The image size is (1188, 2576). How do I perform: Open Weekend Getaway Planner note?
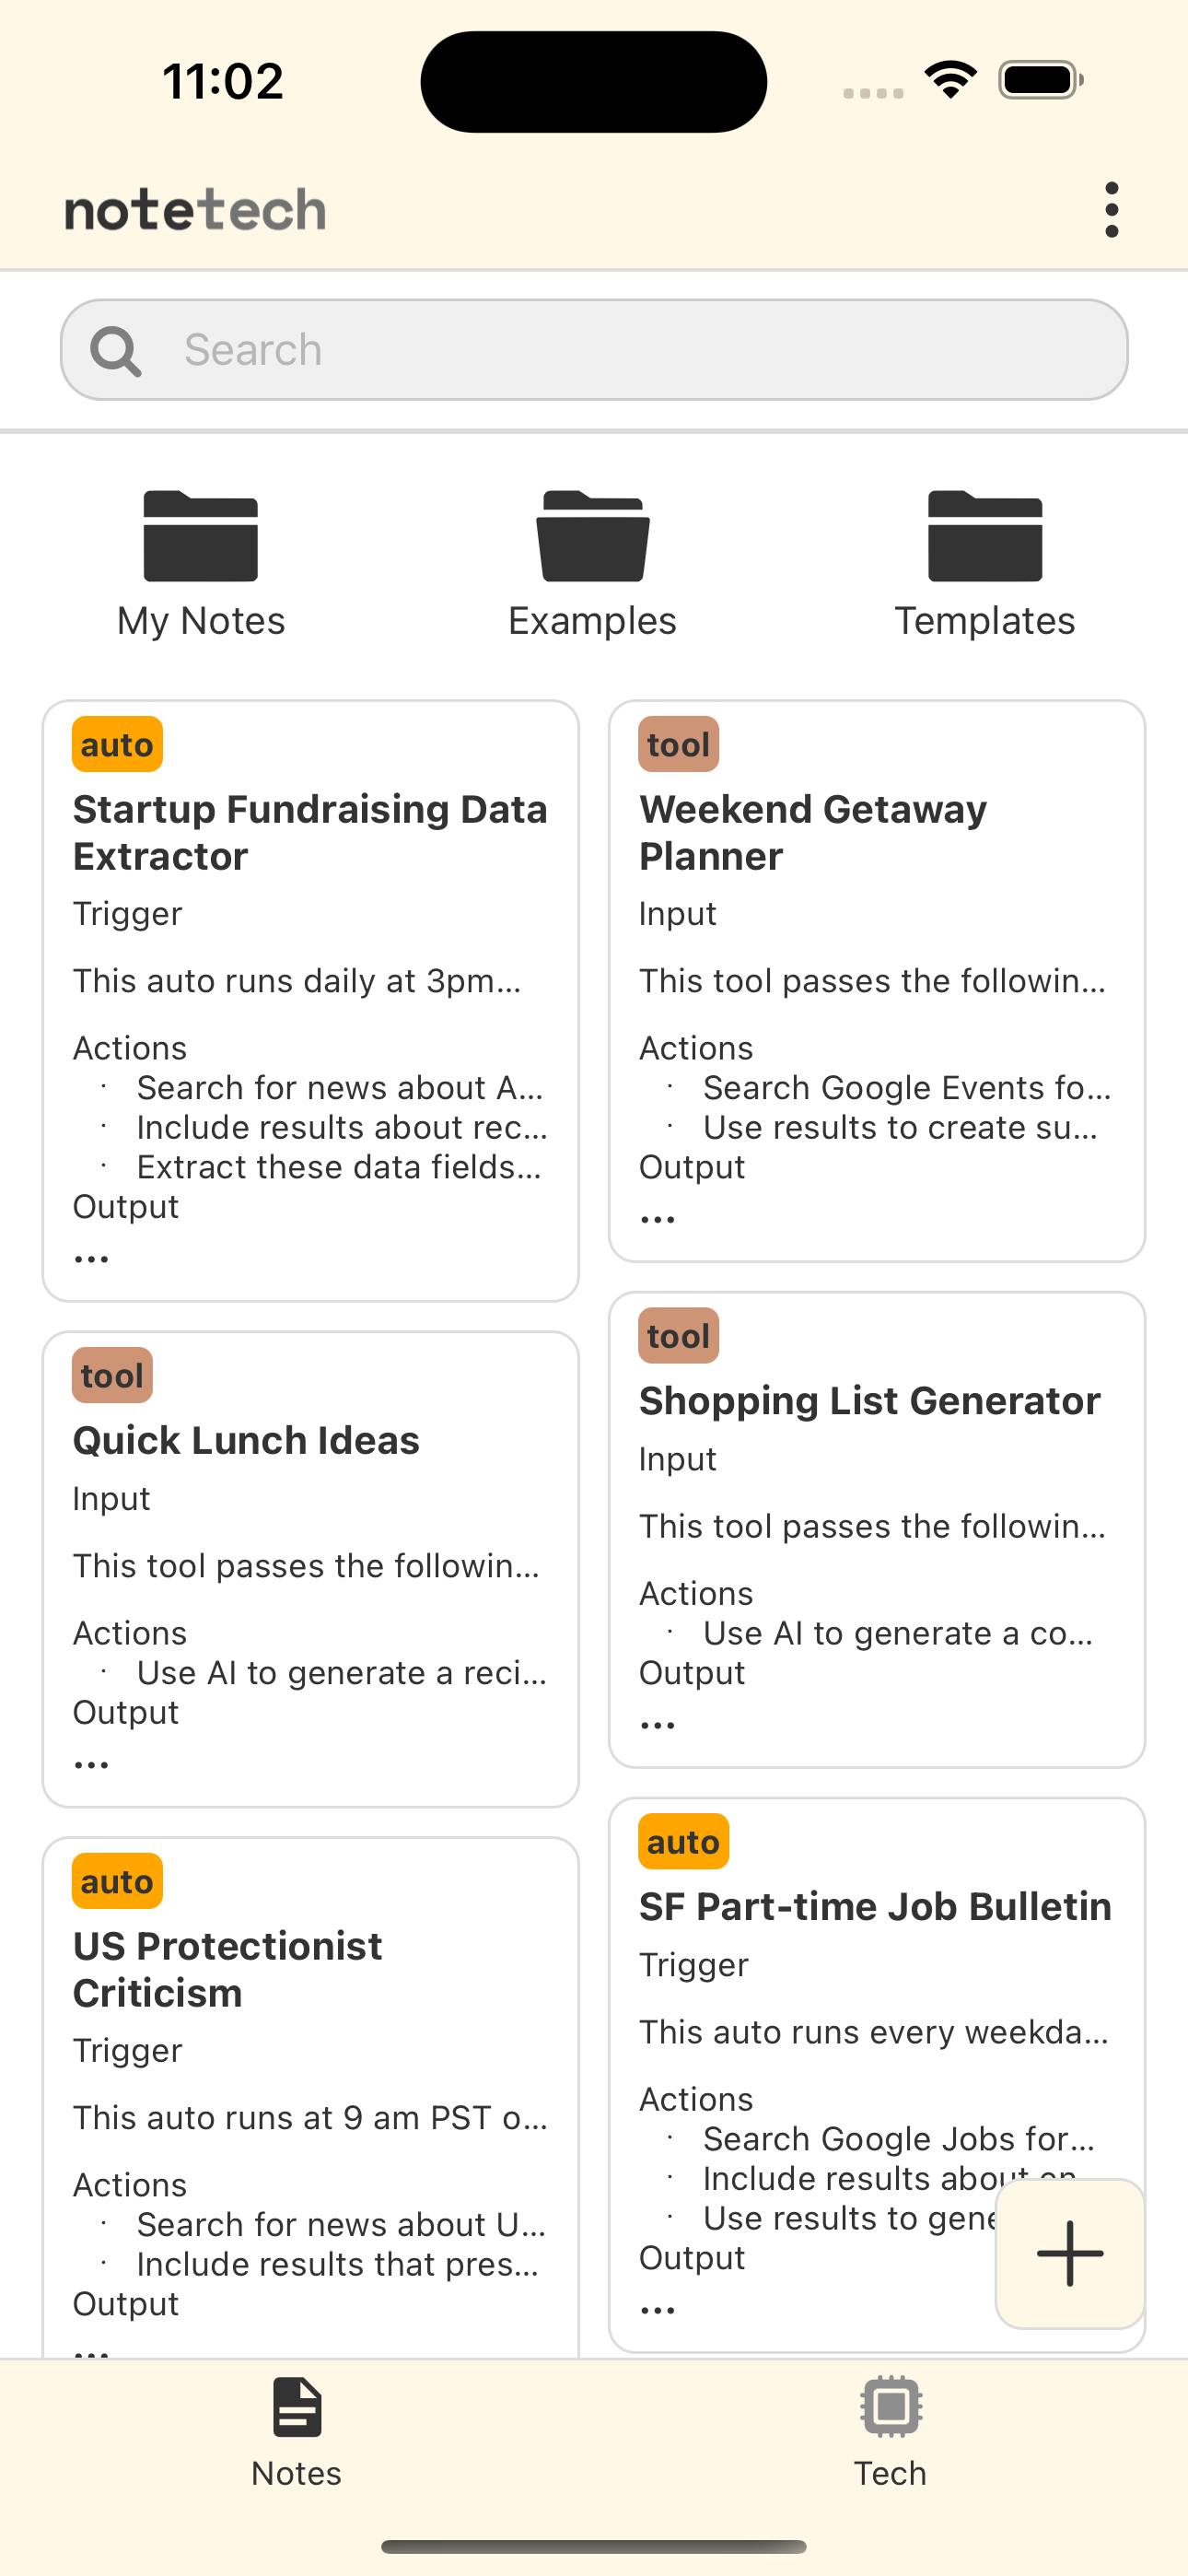tap(812, 832)
